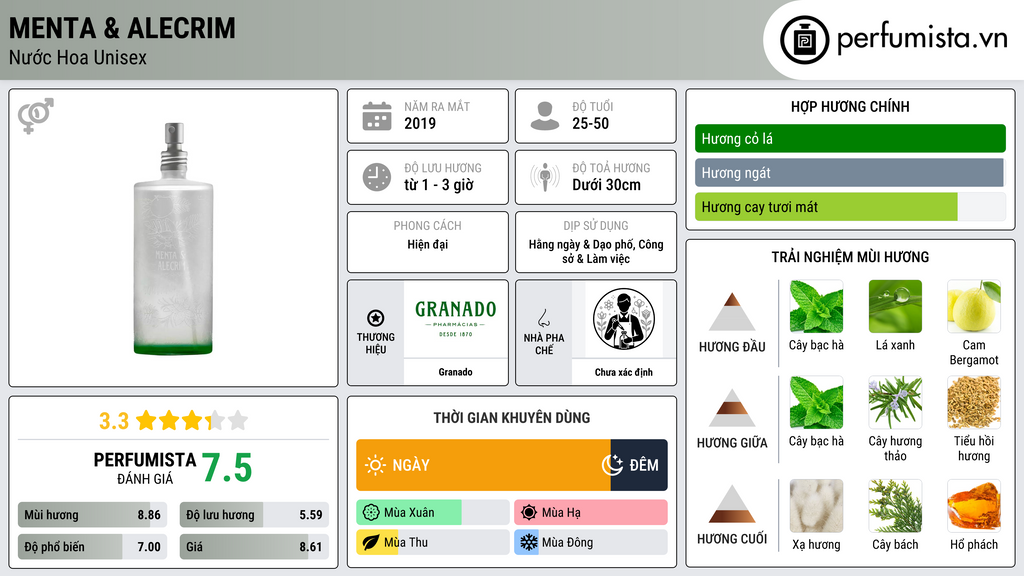
Task: Click the Hương cuối pyramid icon
Action: click(x=732, y=504)
